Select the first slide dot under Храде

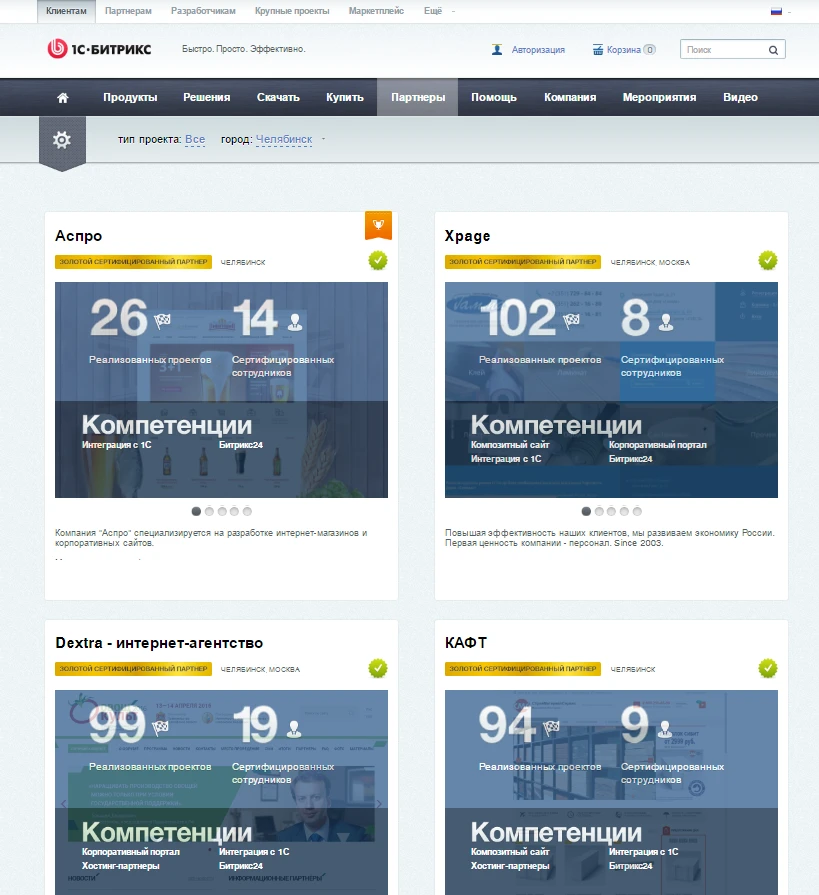tap(586, 511)
